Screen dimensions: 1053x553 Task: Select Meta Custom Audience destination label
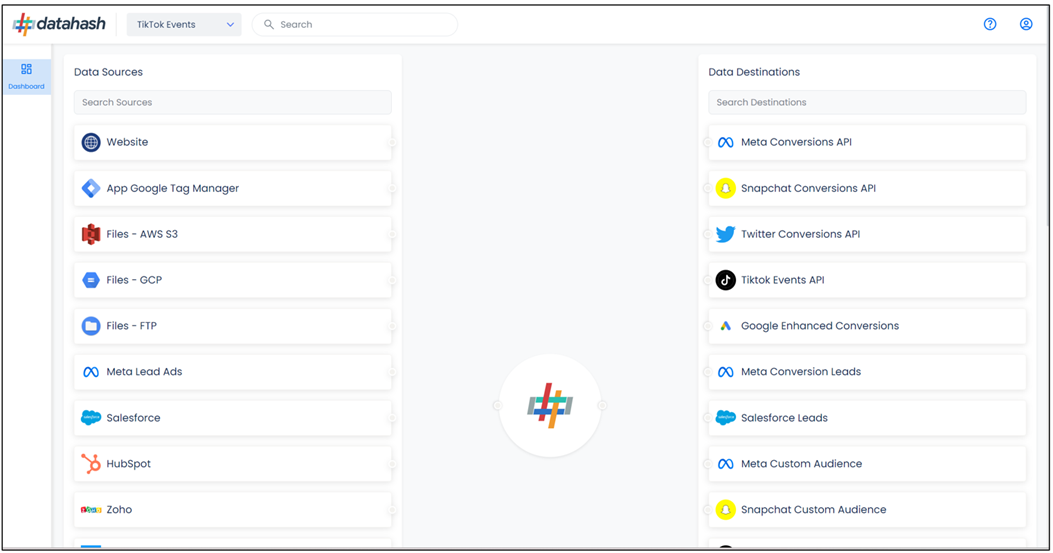click(801, 464)
